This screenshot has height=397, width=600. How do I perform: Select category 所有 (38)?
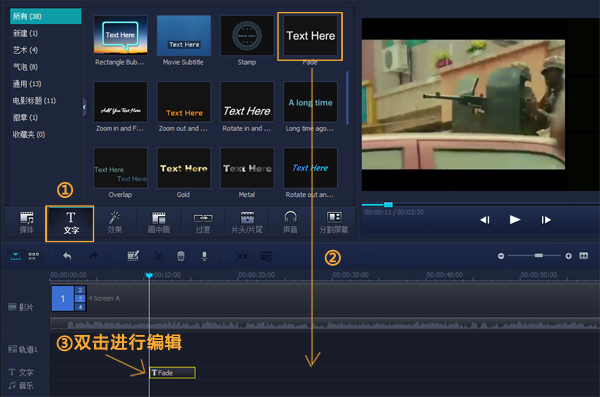[x=46, y=16]
